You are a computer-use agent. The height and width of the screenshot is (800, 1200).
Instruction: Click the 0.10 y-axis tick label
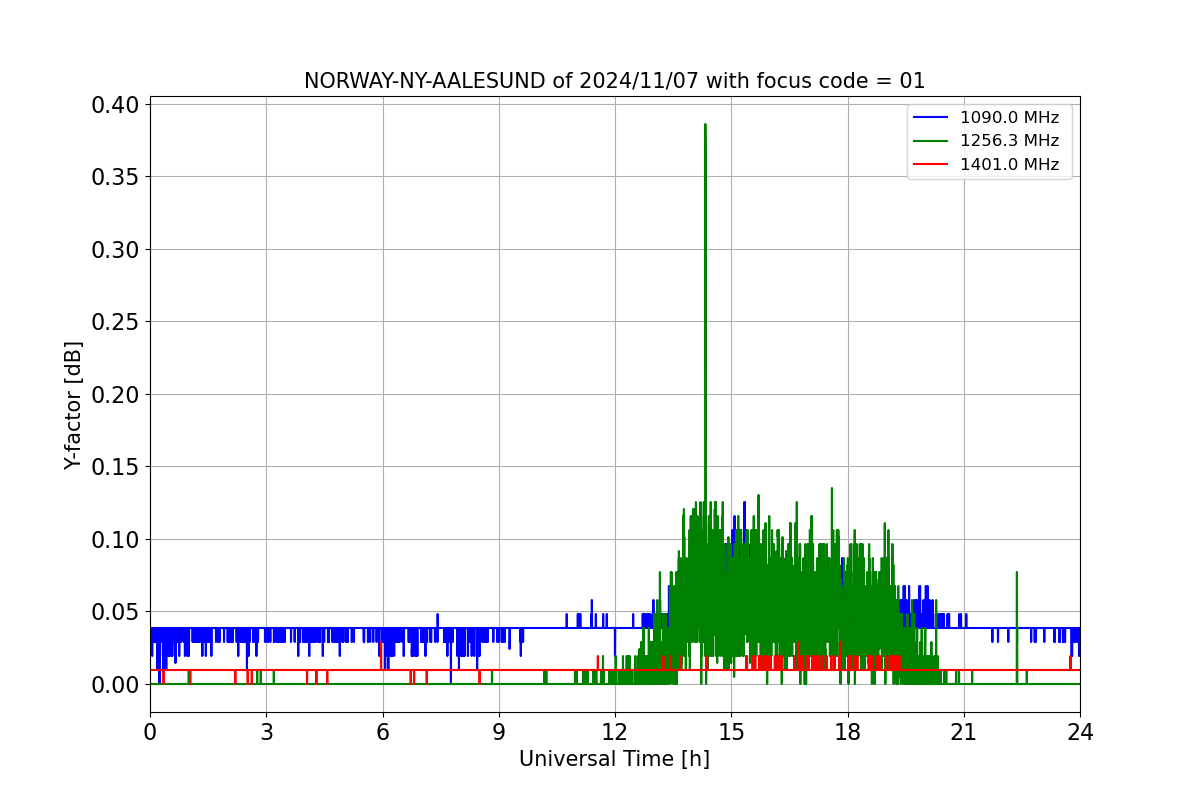tap(115, 539)
